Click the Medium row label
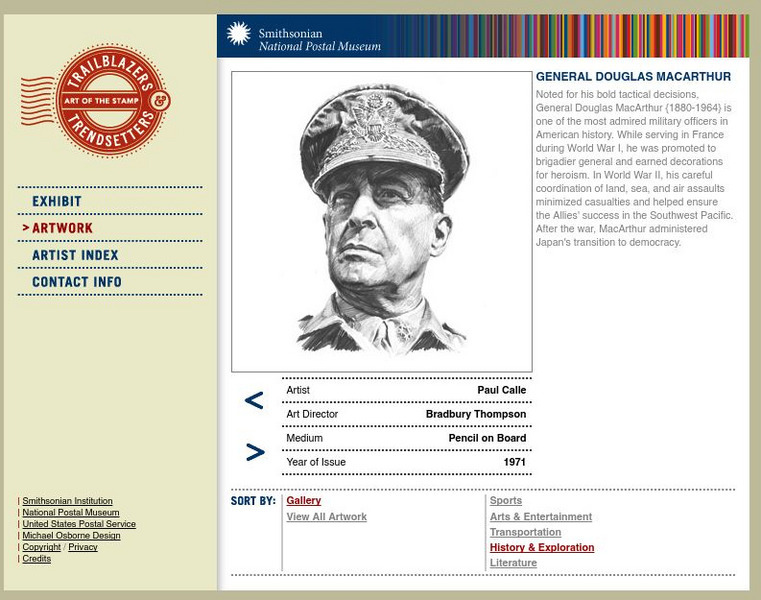Viewport: 761px width, 600px height. 304,438
